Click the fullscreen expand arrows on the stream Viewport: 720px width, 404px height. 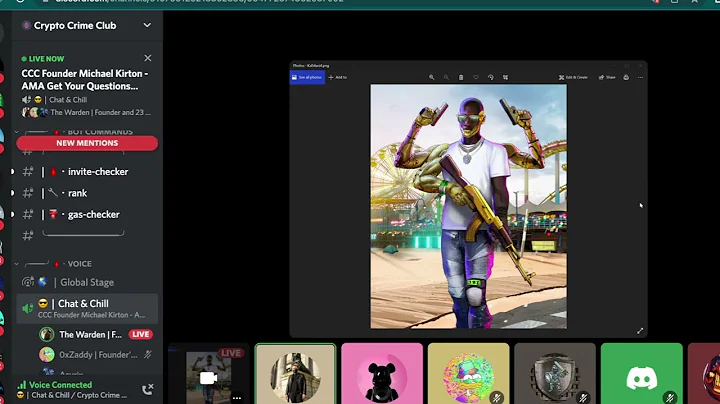[x=640, y=331]
